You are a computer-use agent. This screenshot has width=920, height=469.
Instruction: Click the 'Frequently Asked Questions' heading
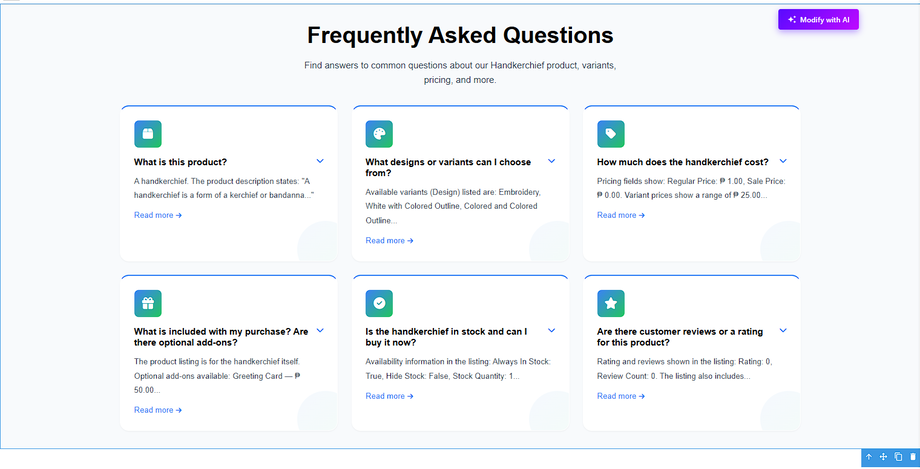[x=460, y=36]
